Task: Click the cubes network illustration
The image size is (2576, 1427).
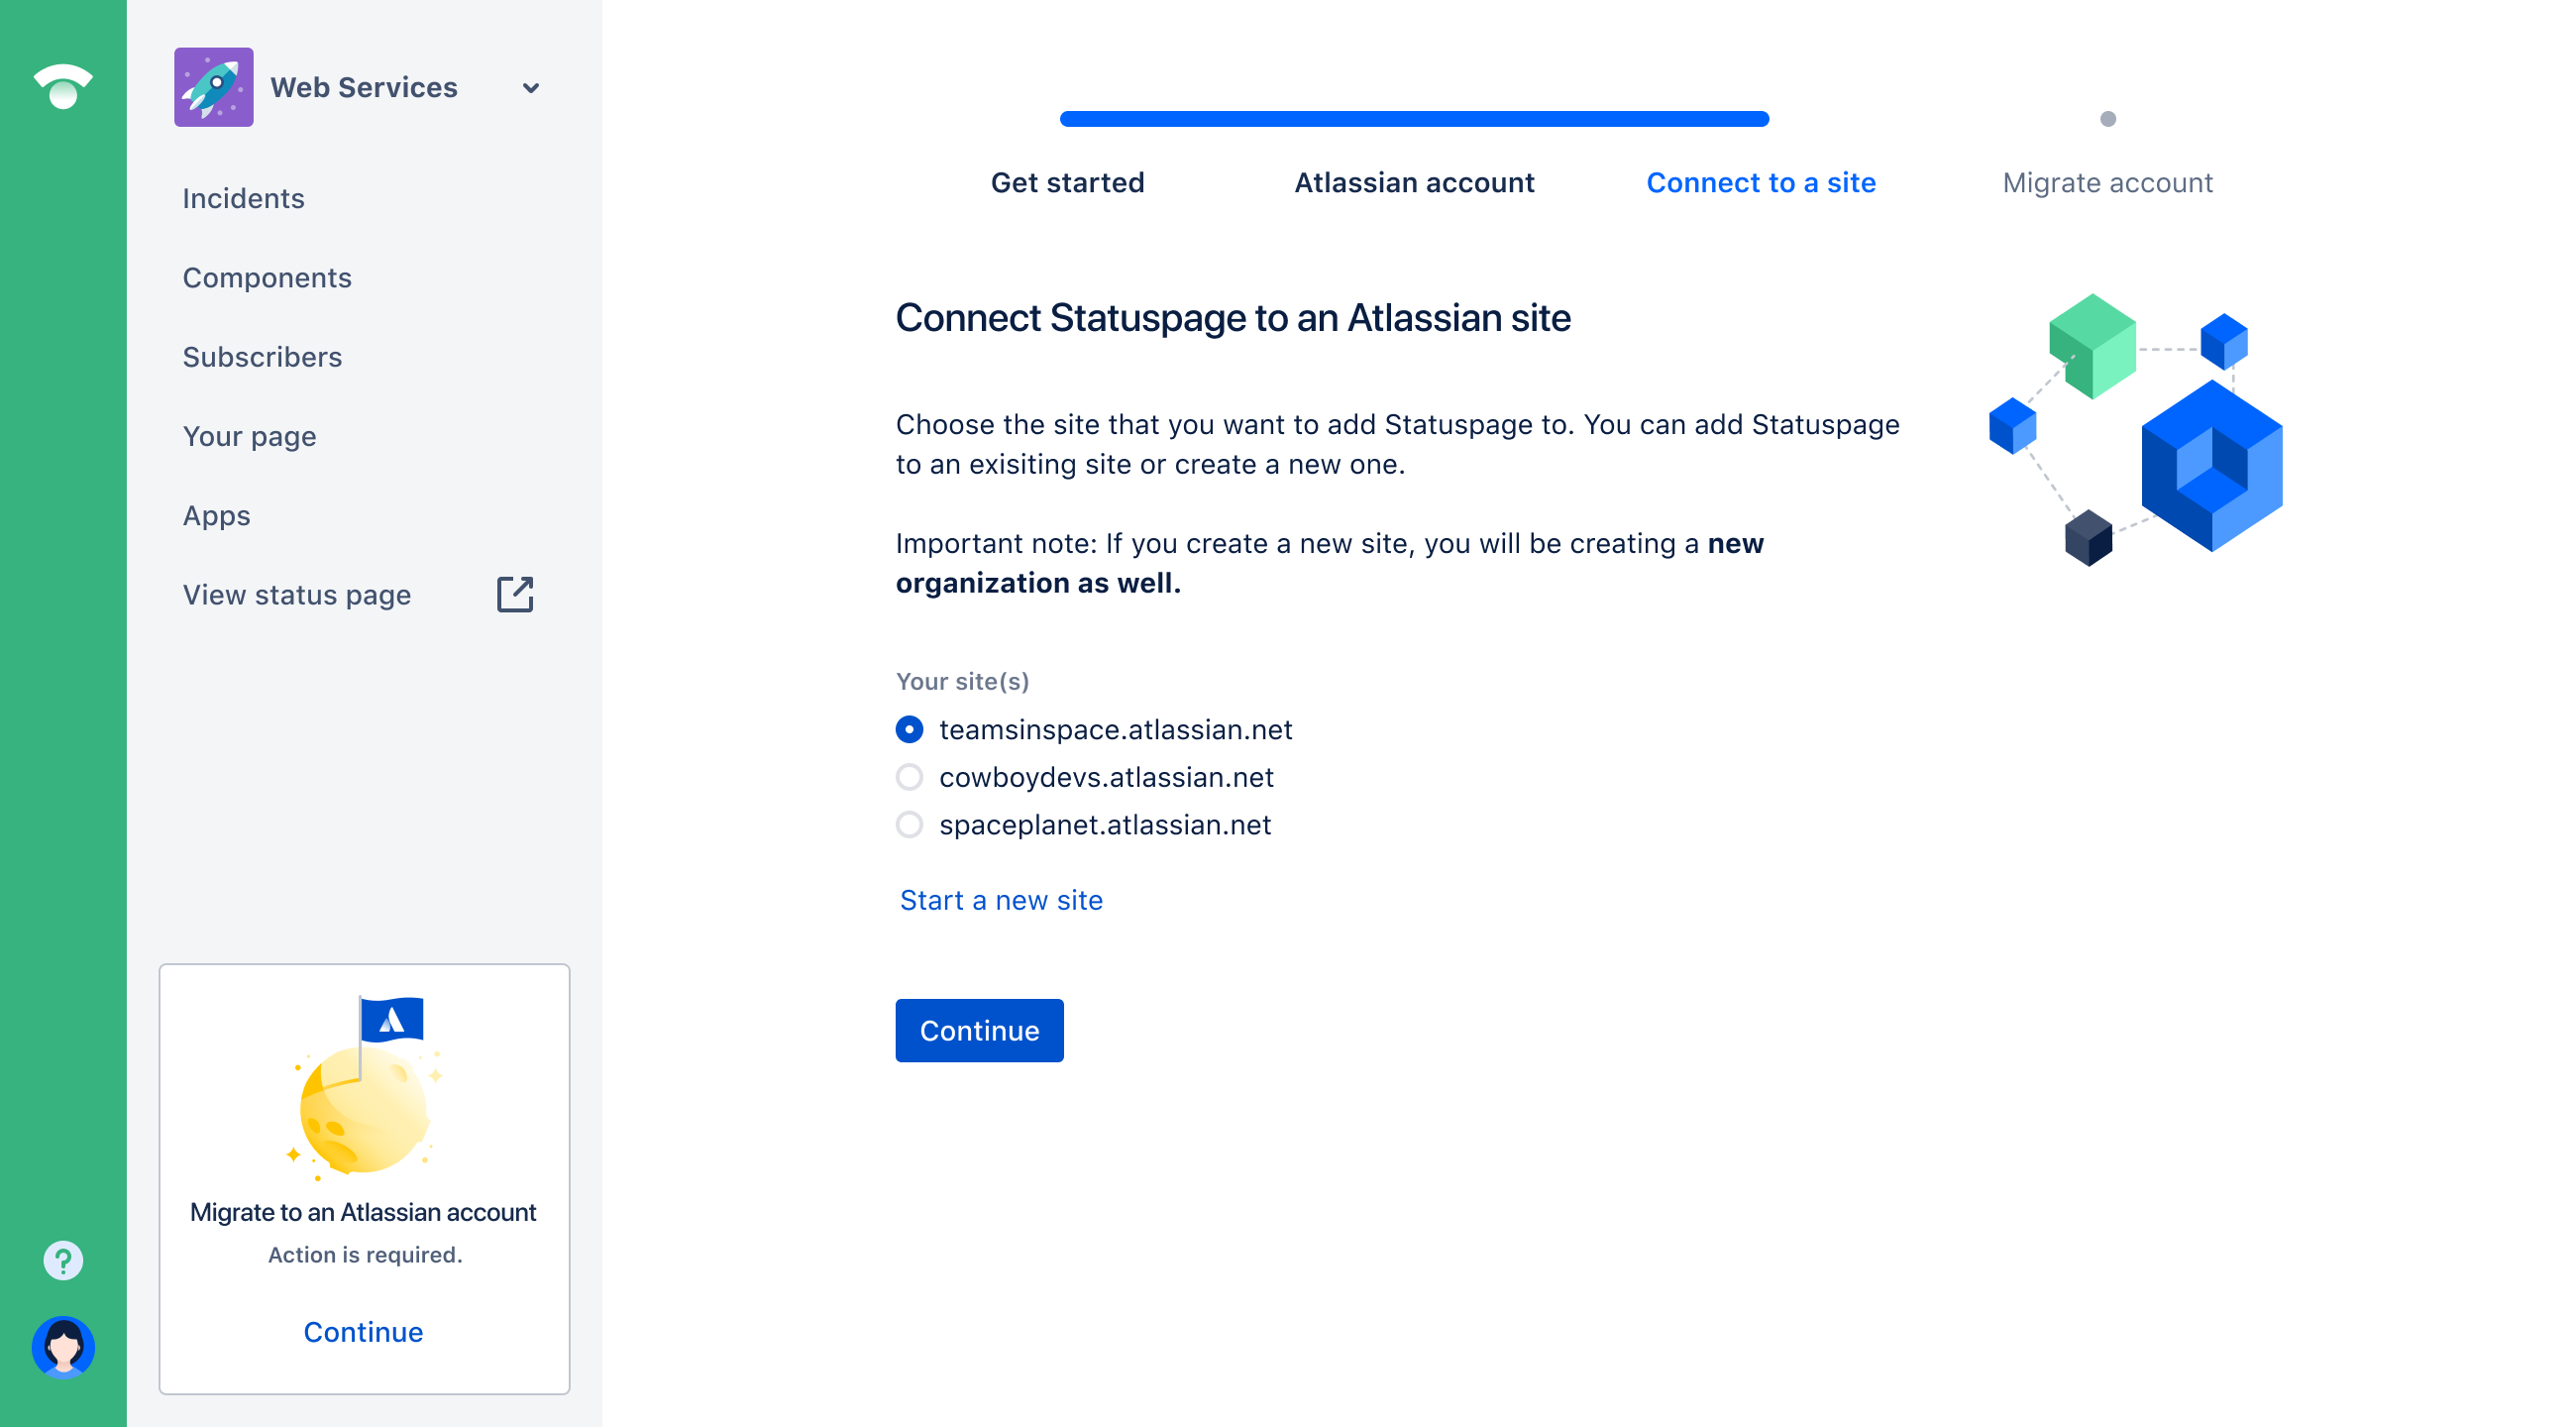Action: tap(2136, 430)
